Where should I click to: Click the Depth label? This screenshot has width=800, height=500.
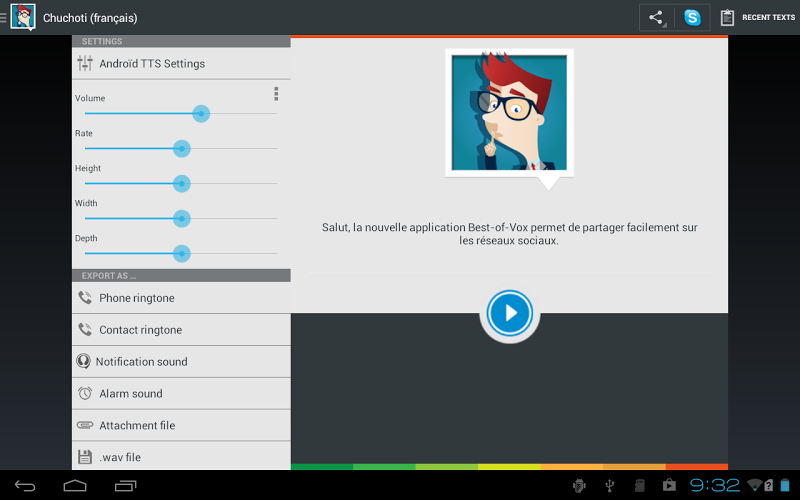(86, 238)
